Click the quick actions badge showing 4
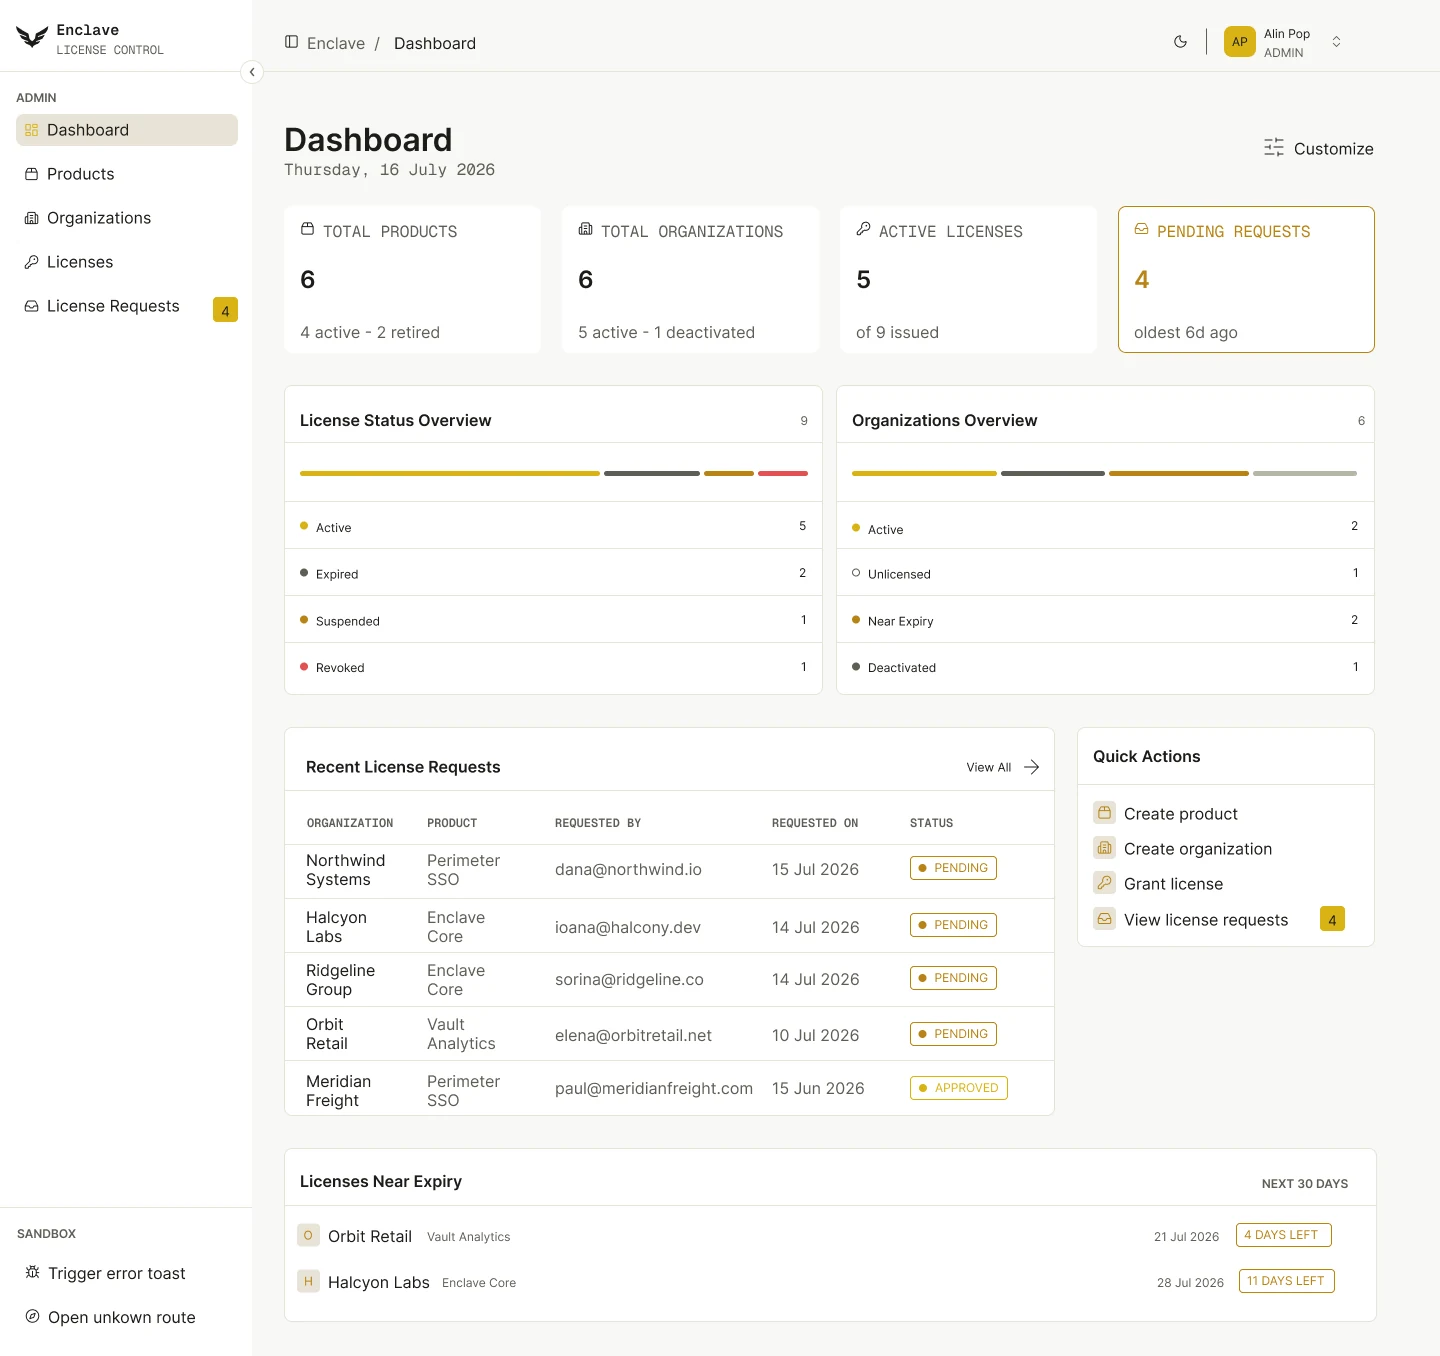1440x1356 pixels. tap(1332, 919)
